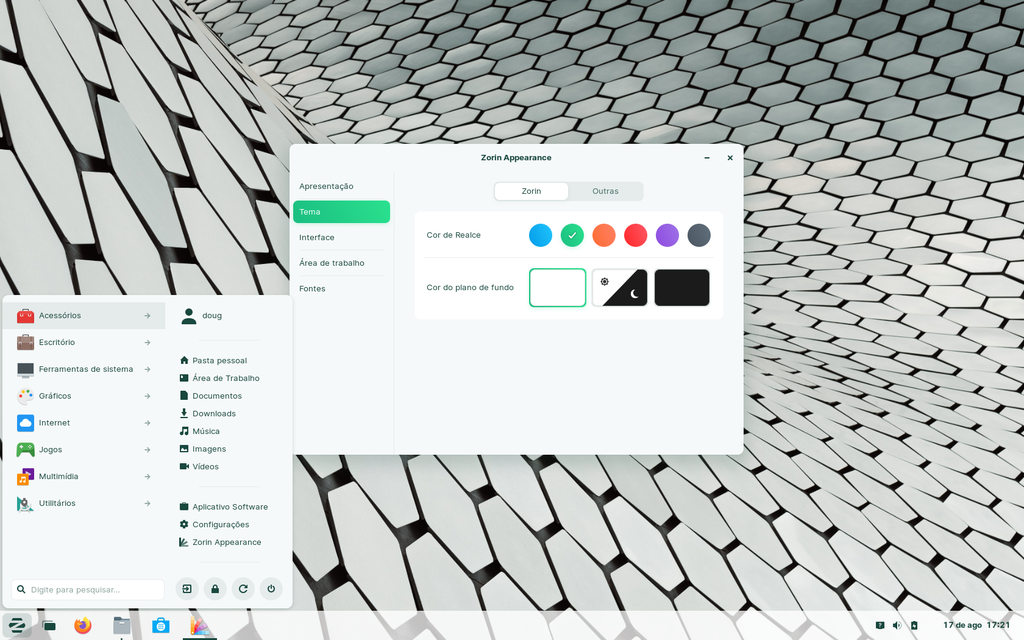Click the Gráficos palette icon

(x=25, y=396)
